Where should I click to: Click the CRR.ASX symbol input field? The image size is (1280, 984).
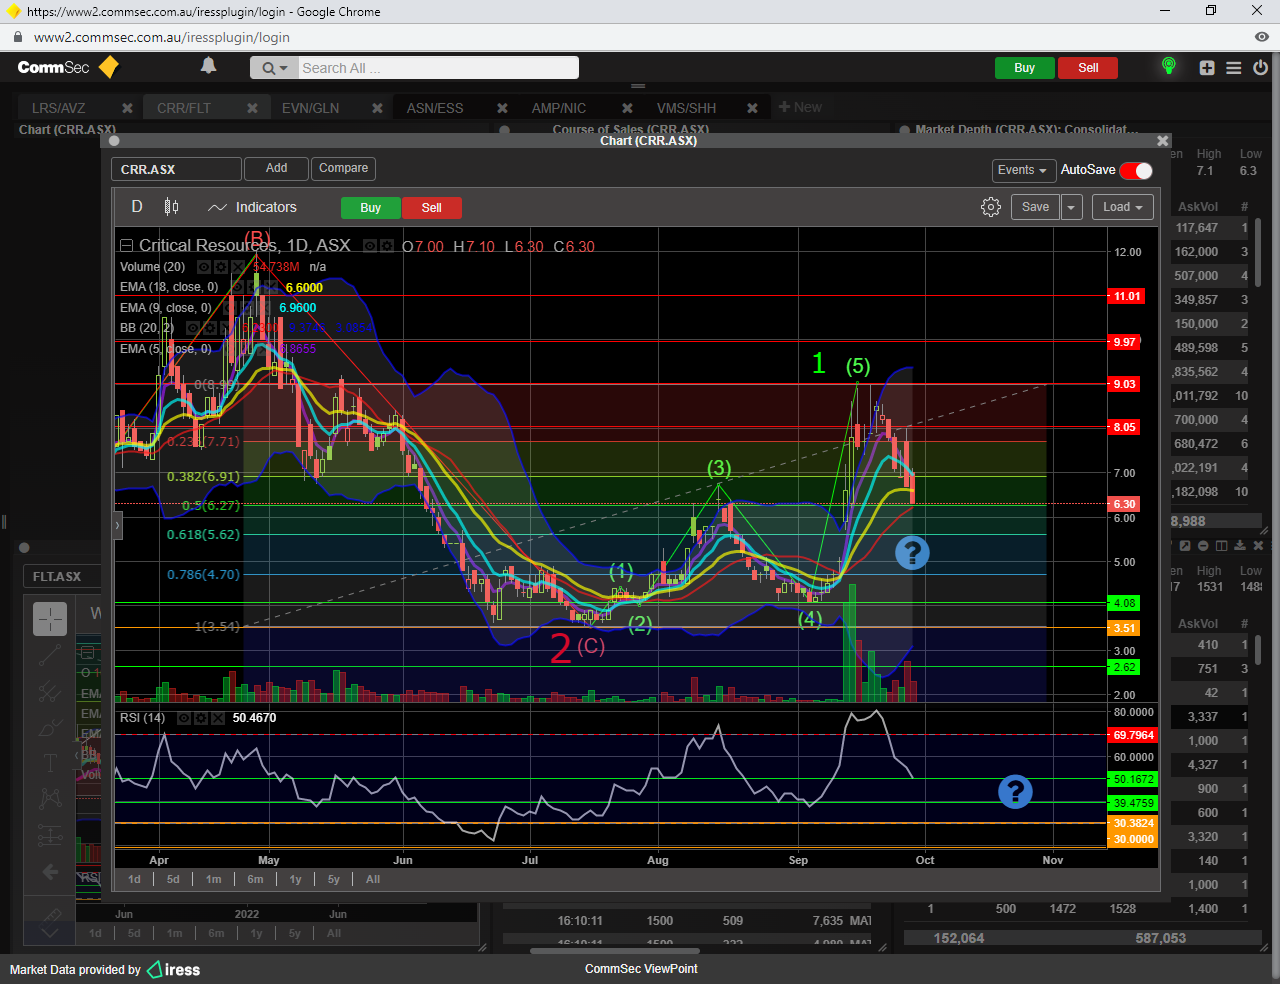coord(176,169)
